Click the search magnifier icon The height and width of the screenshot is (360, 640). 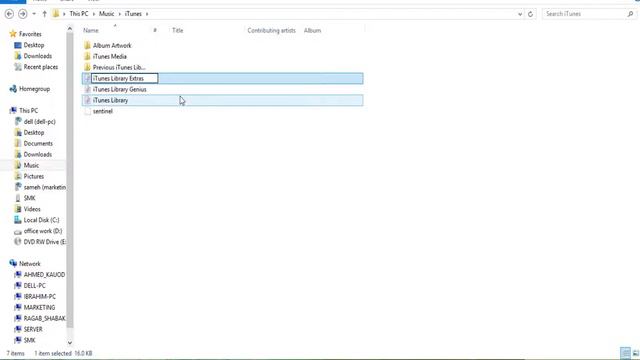(630, 14)
